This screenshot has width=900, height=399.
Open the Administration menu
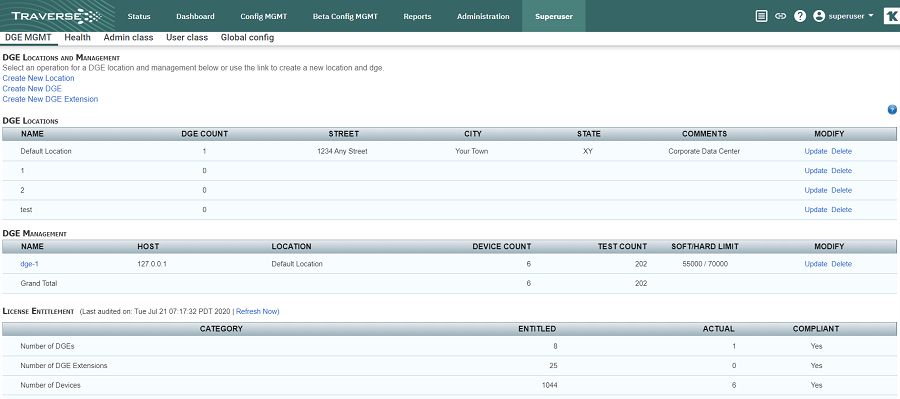(483, 16)
